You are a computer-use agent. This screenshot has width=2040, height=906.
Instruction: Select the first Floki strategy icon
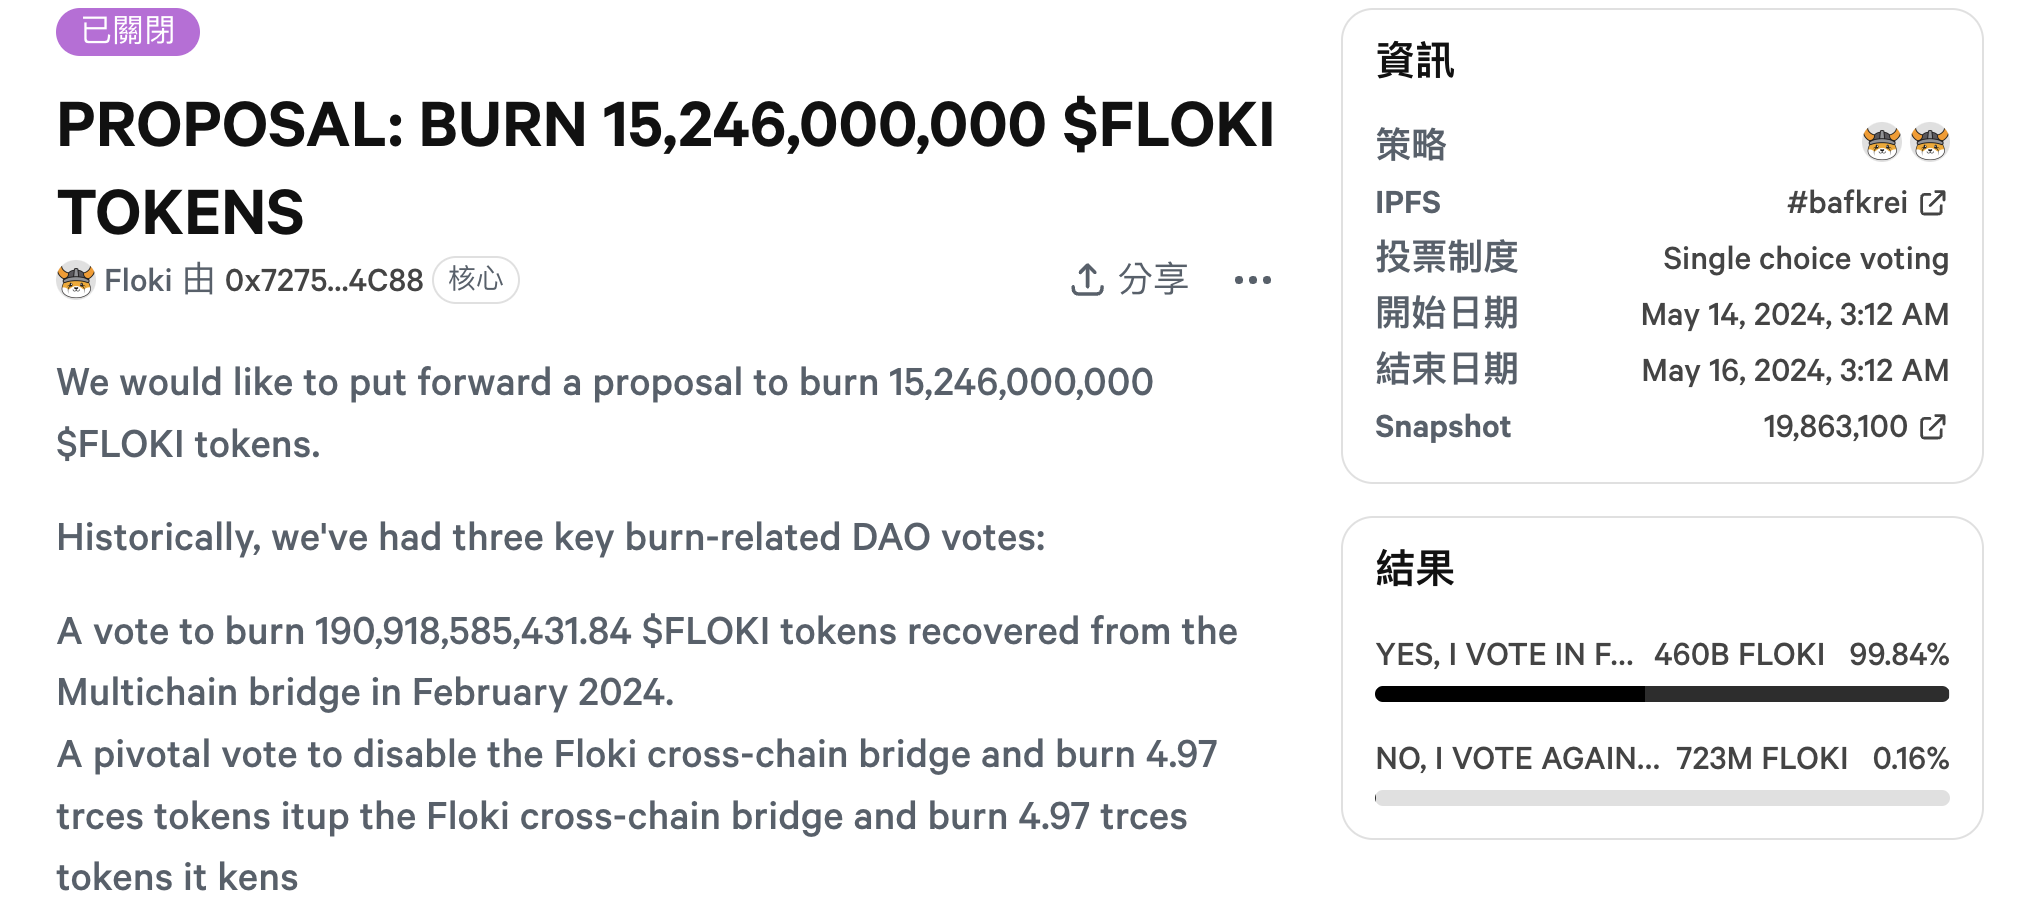point(1882,143)
